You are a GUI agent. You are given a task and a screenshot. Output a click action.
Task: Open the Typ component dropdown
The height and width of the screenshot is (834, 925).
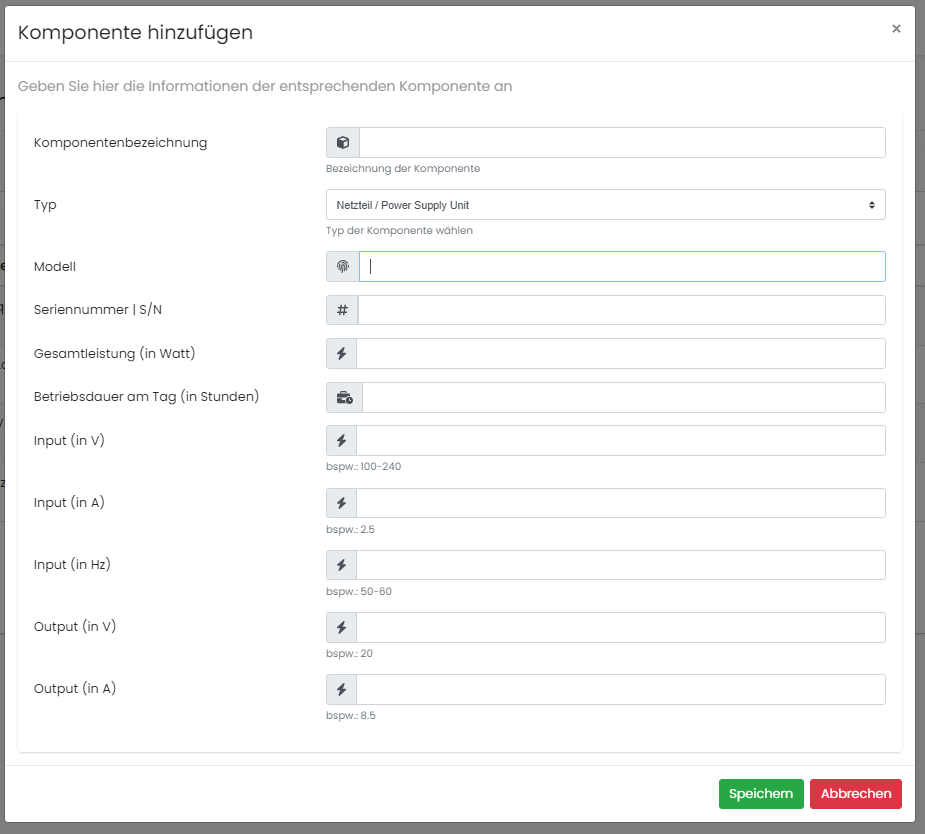[605, 205]
